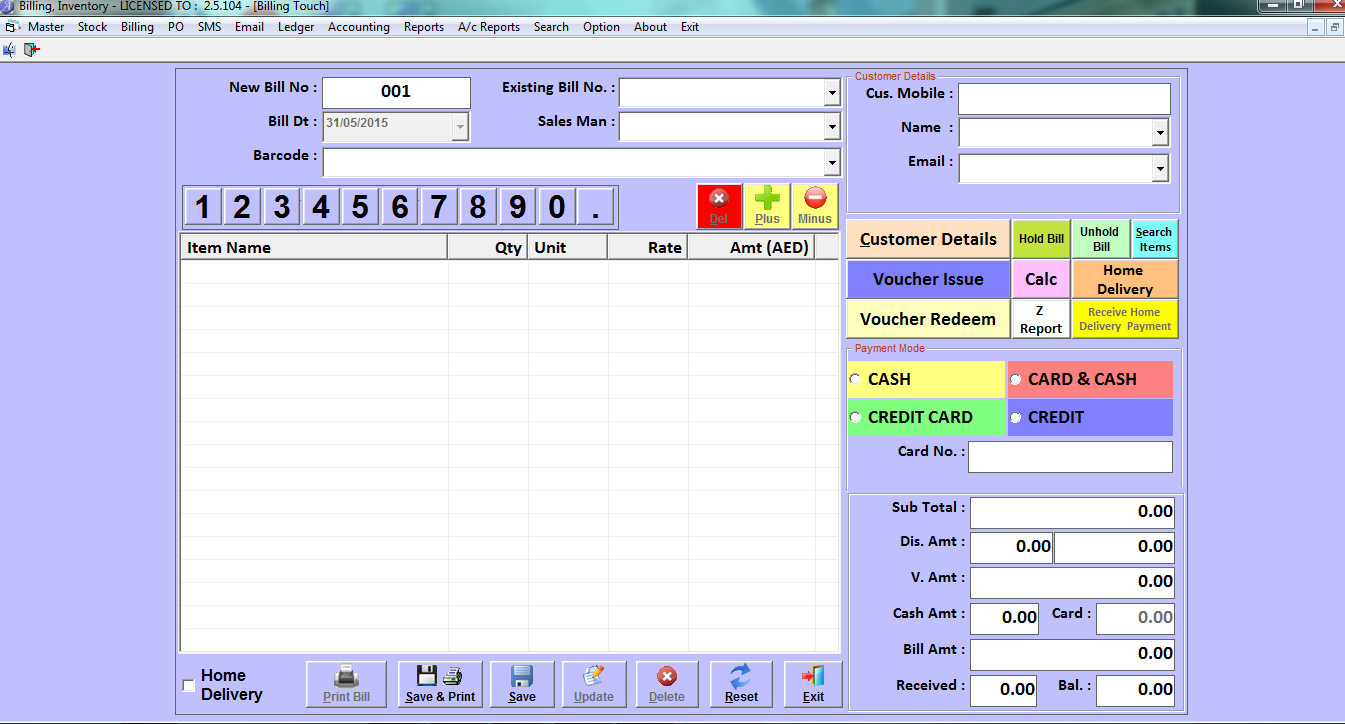Tap numpad key 5
The image size is (1345, 724).
pyautogui.click(x=360, y=207)
